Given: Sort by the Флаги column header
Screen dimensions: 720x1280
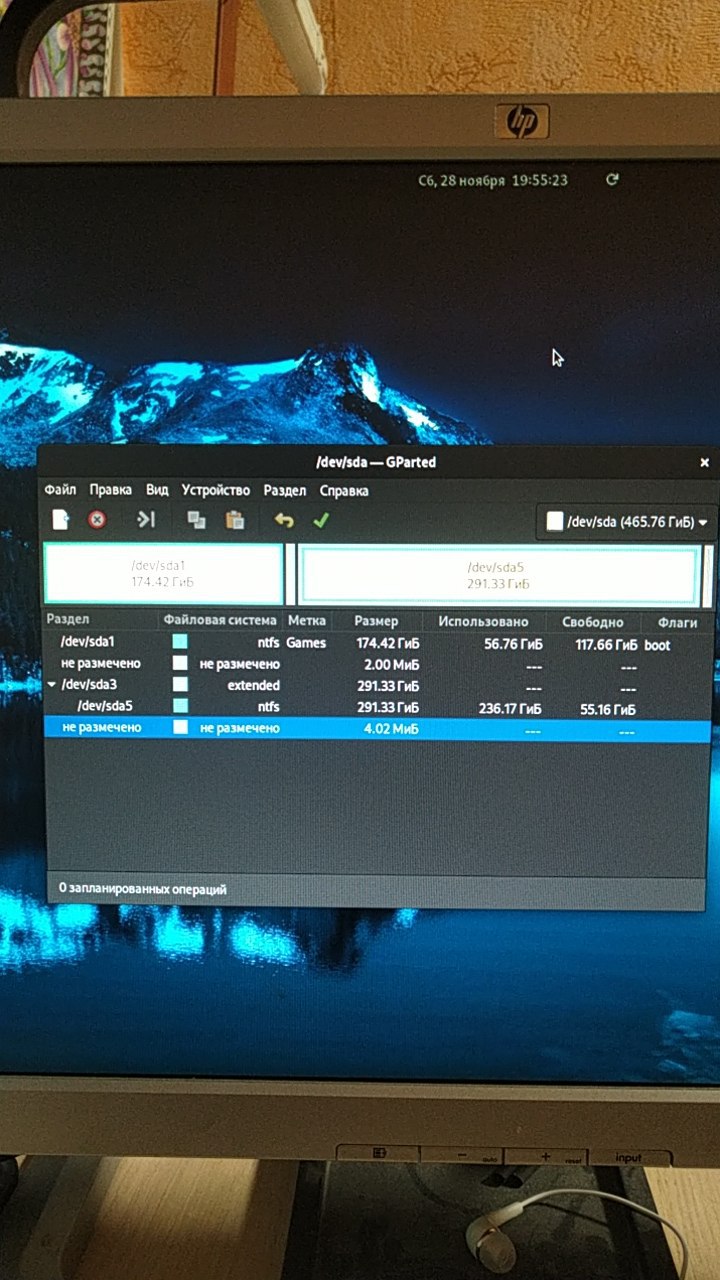Looking at the screenshot, I should (x=677, y=623).
